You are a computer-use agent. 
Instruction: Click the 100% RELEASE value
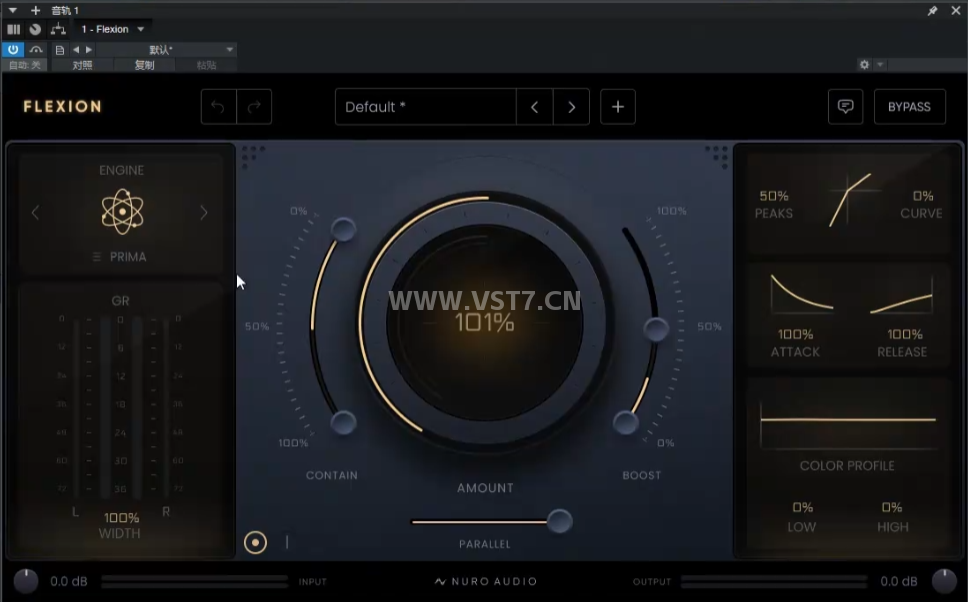[904, 334]
